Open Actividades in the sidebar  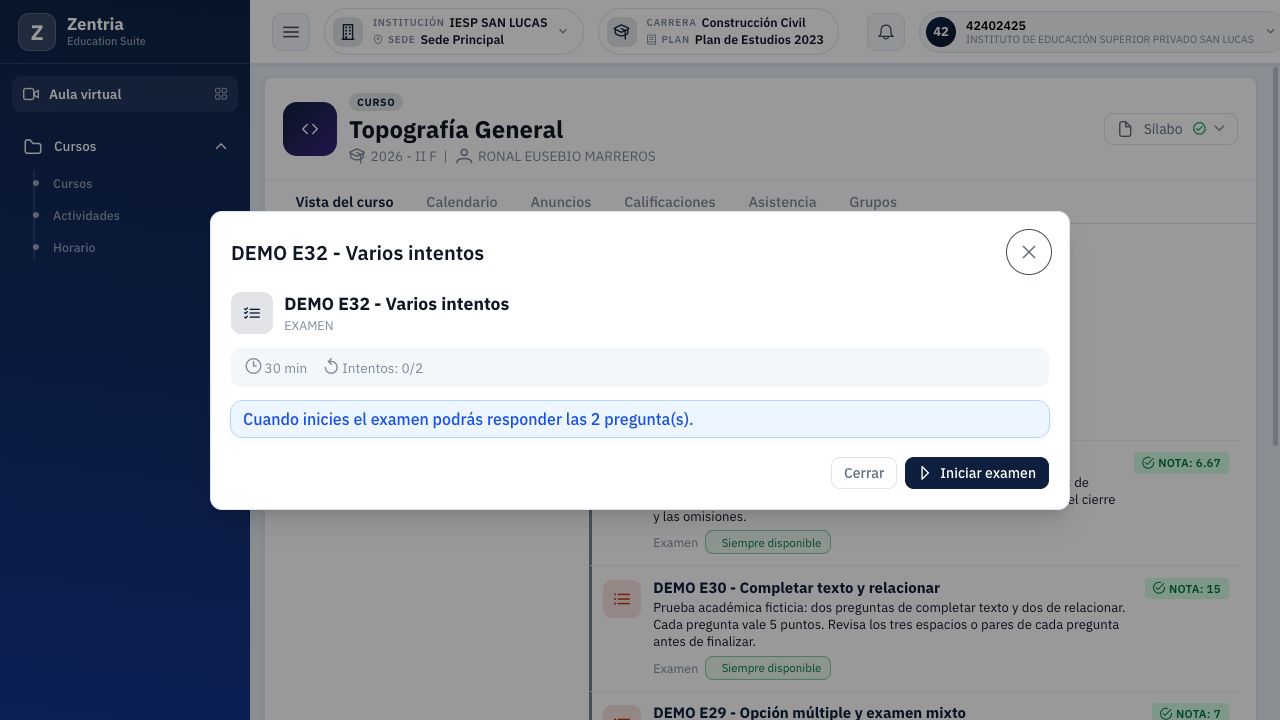tap(86, 216)
